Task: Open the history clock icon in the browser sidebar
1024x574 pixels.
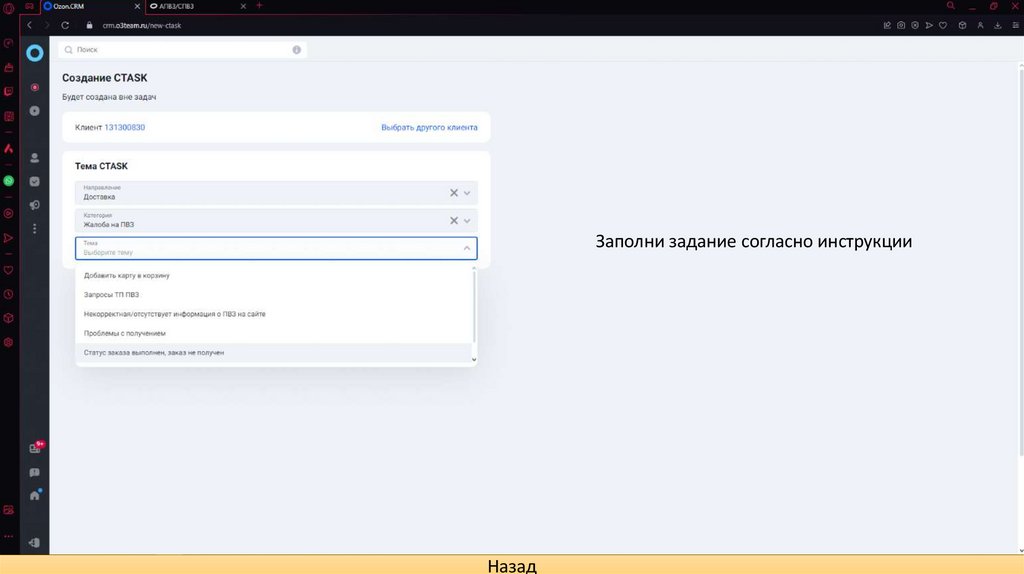Action: (8, 295)
